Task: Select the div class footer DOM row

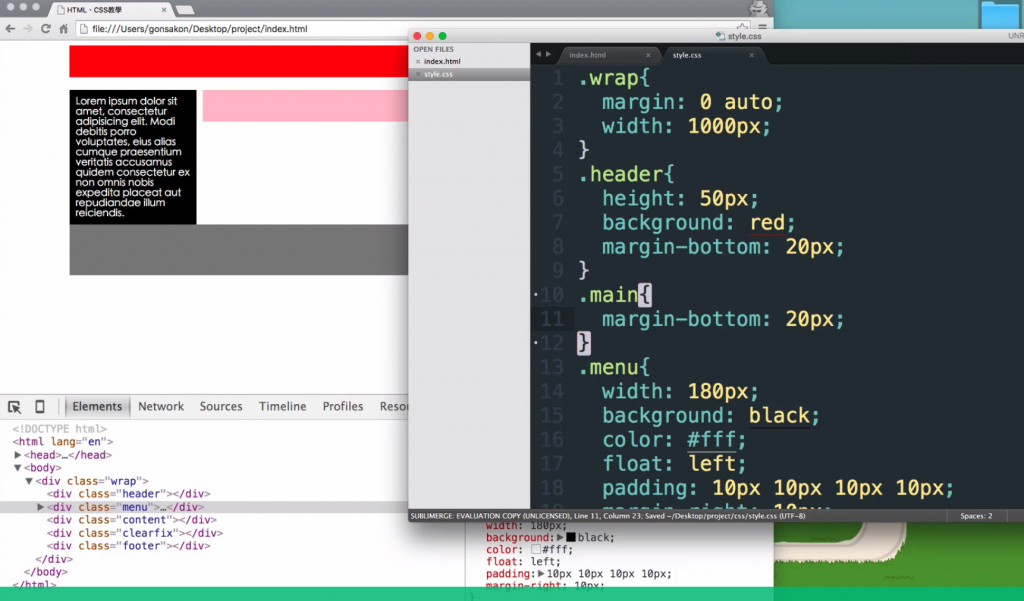Action: tap(129, 546)
